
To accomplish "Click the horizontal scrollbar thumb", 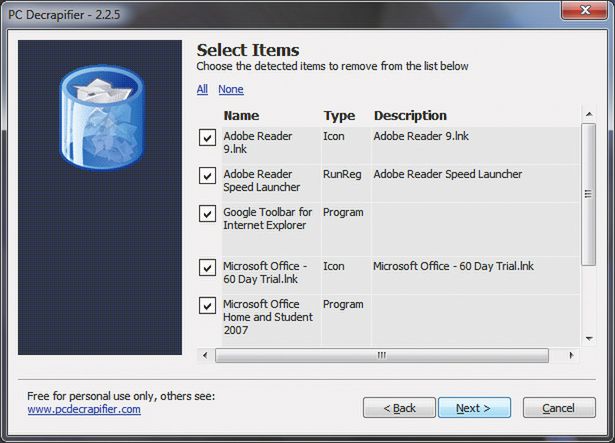I will 382,355.
